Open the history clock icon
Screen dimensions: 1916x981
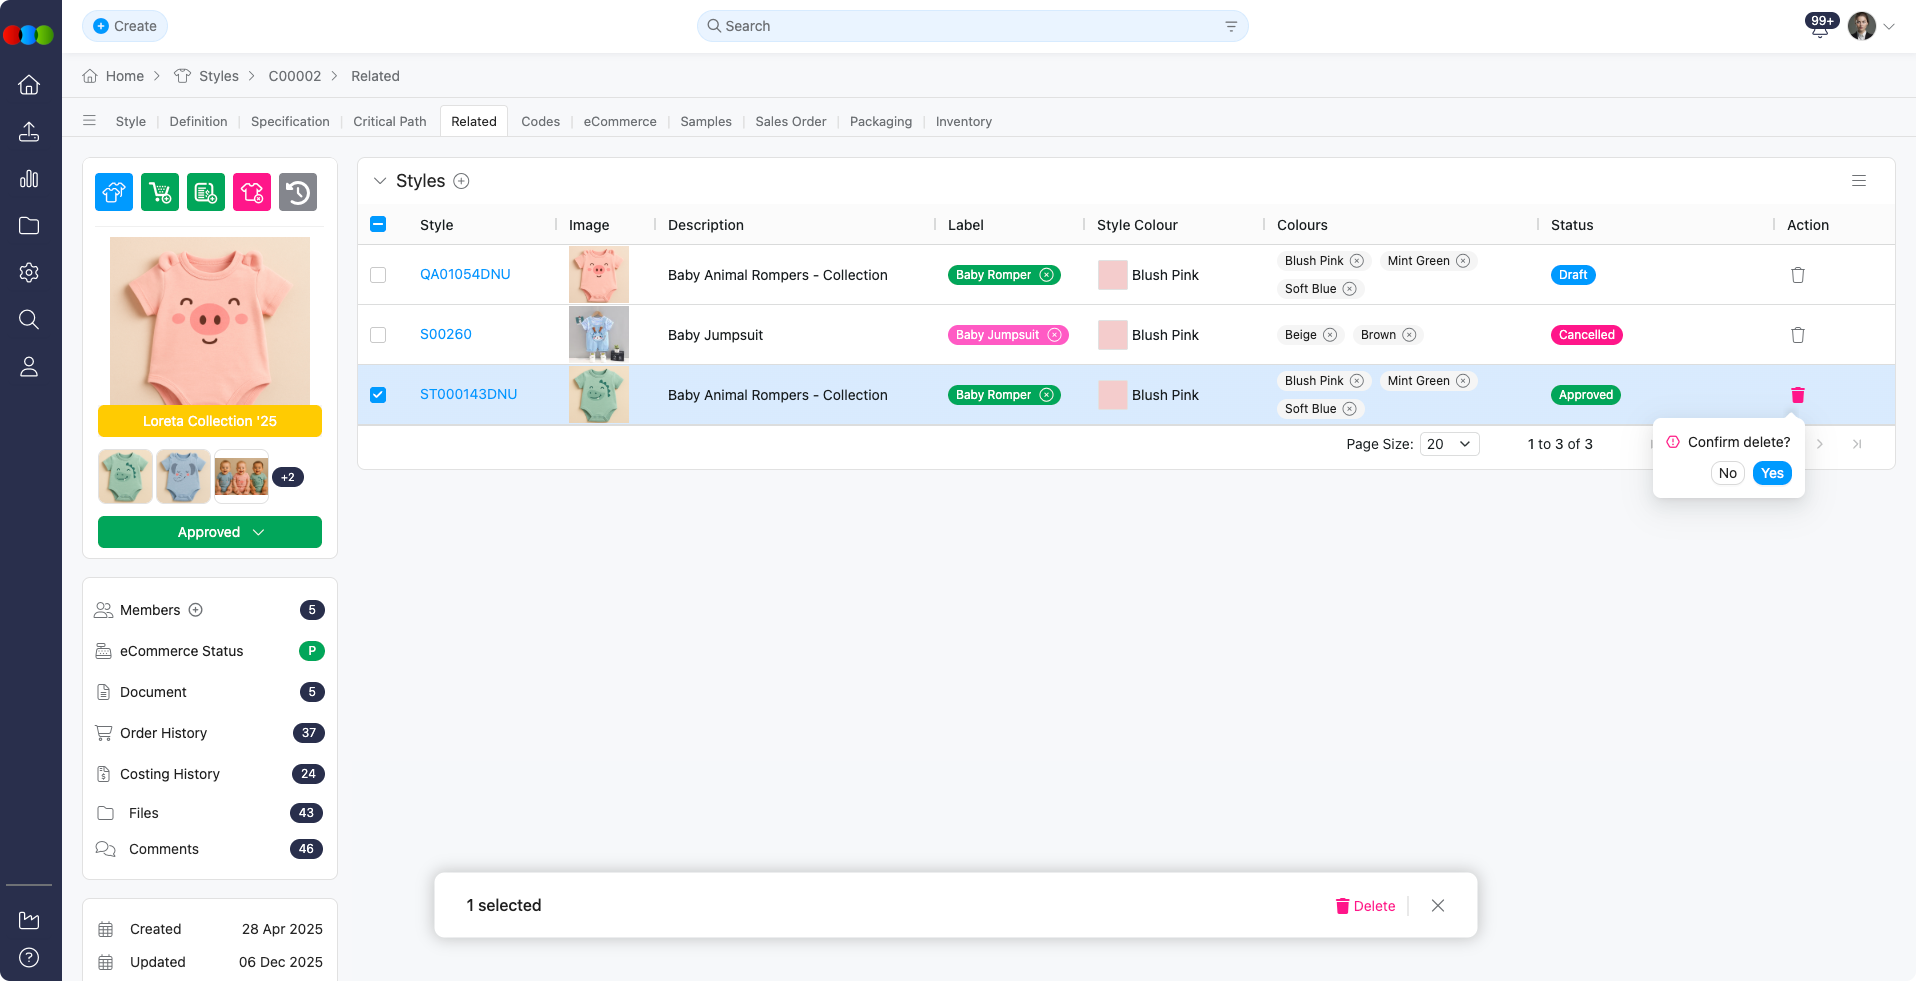coord(298,192)
